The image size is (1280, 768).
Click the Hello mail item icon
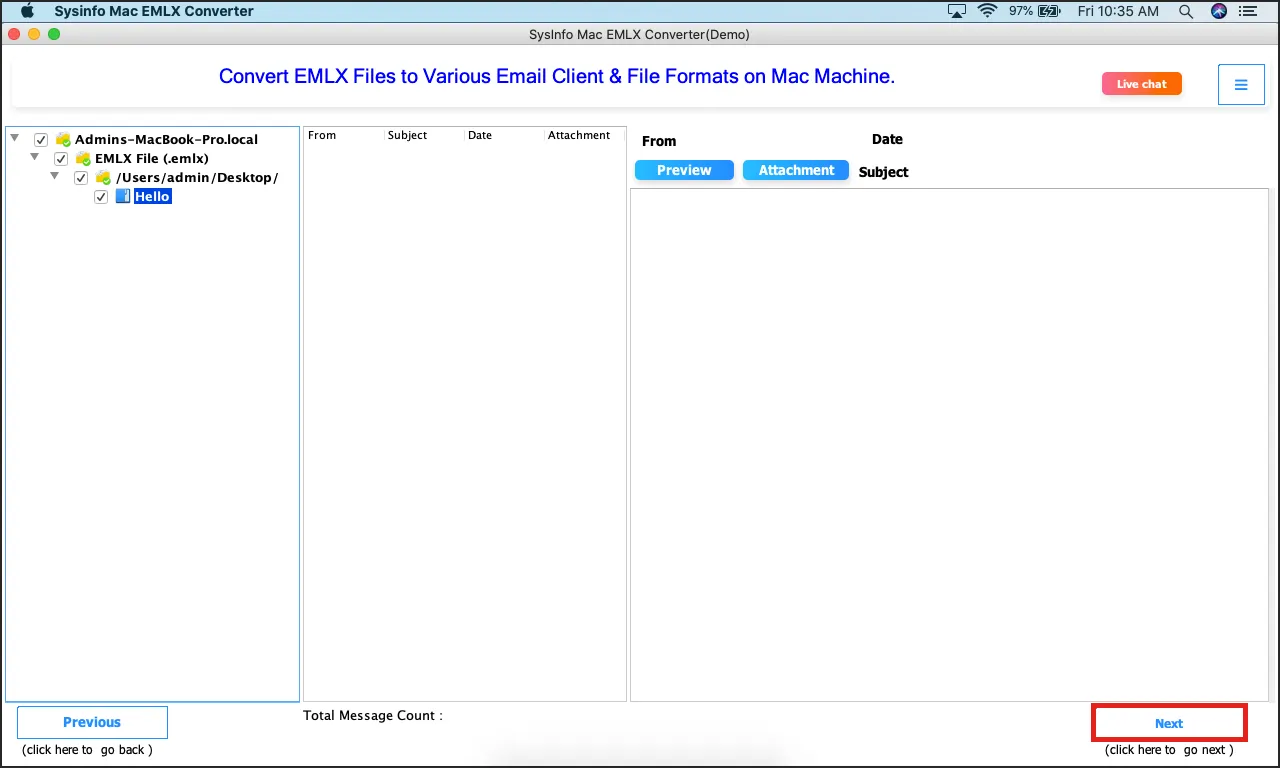[x=123, y=197]
